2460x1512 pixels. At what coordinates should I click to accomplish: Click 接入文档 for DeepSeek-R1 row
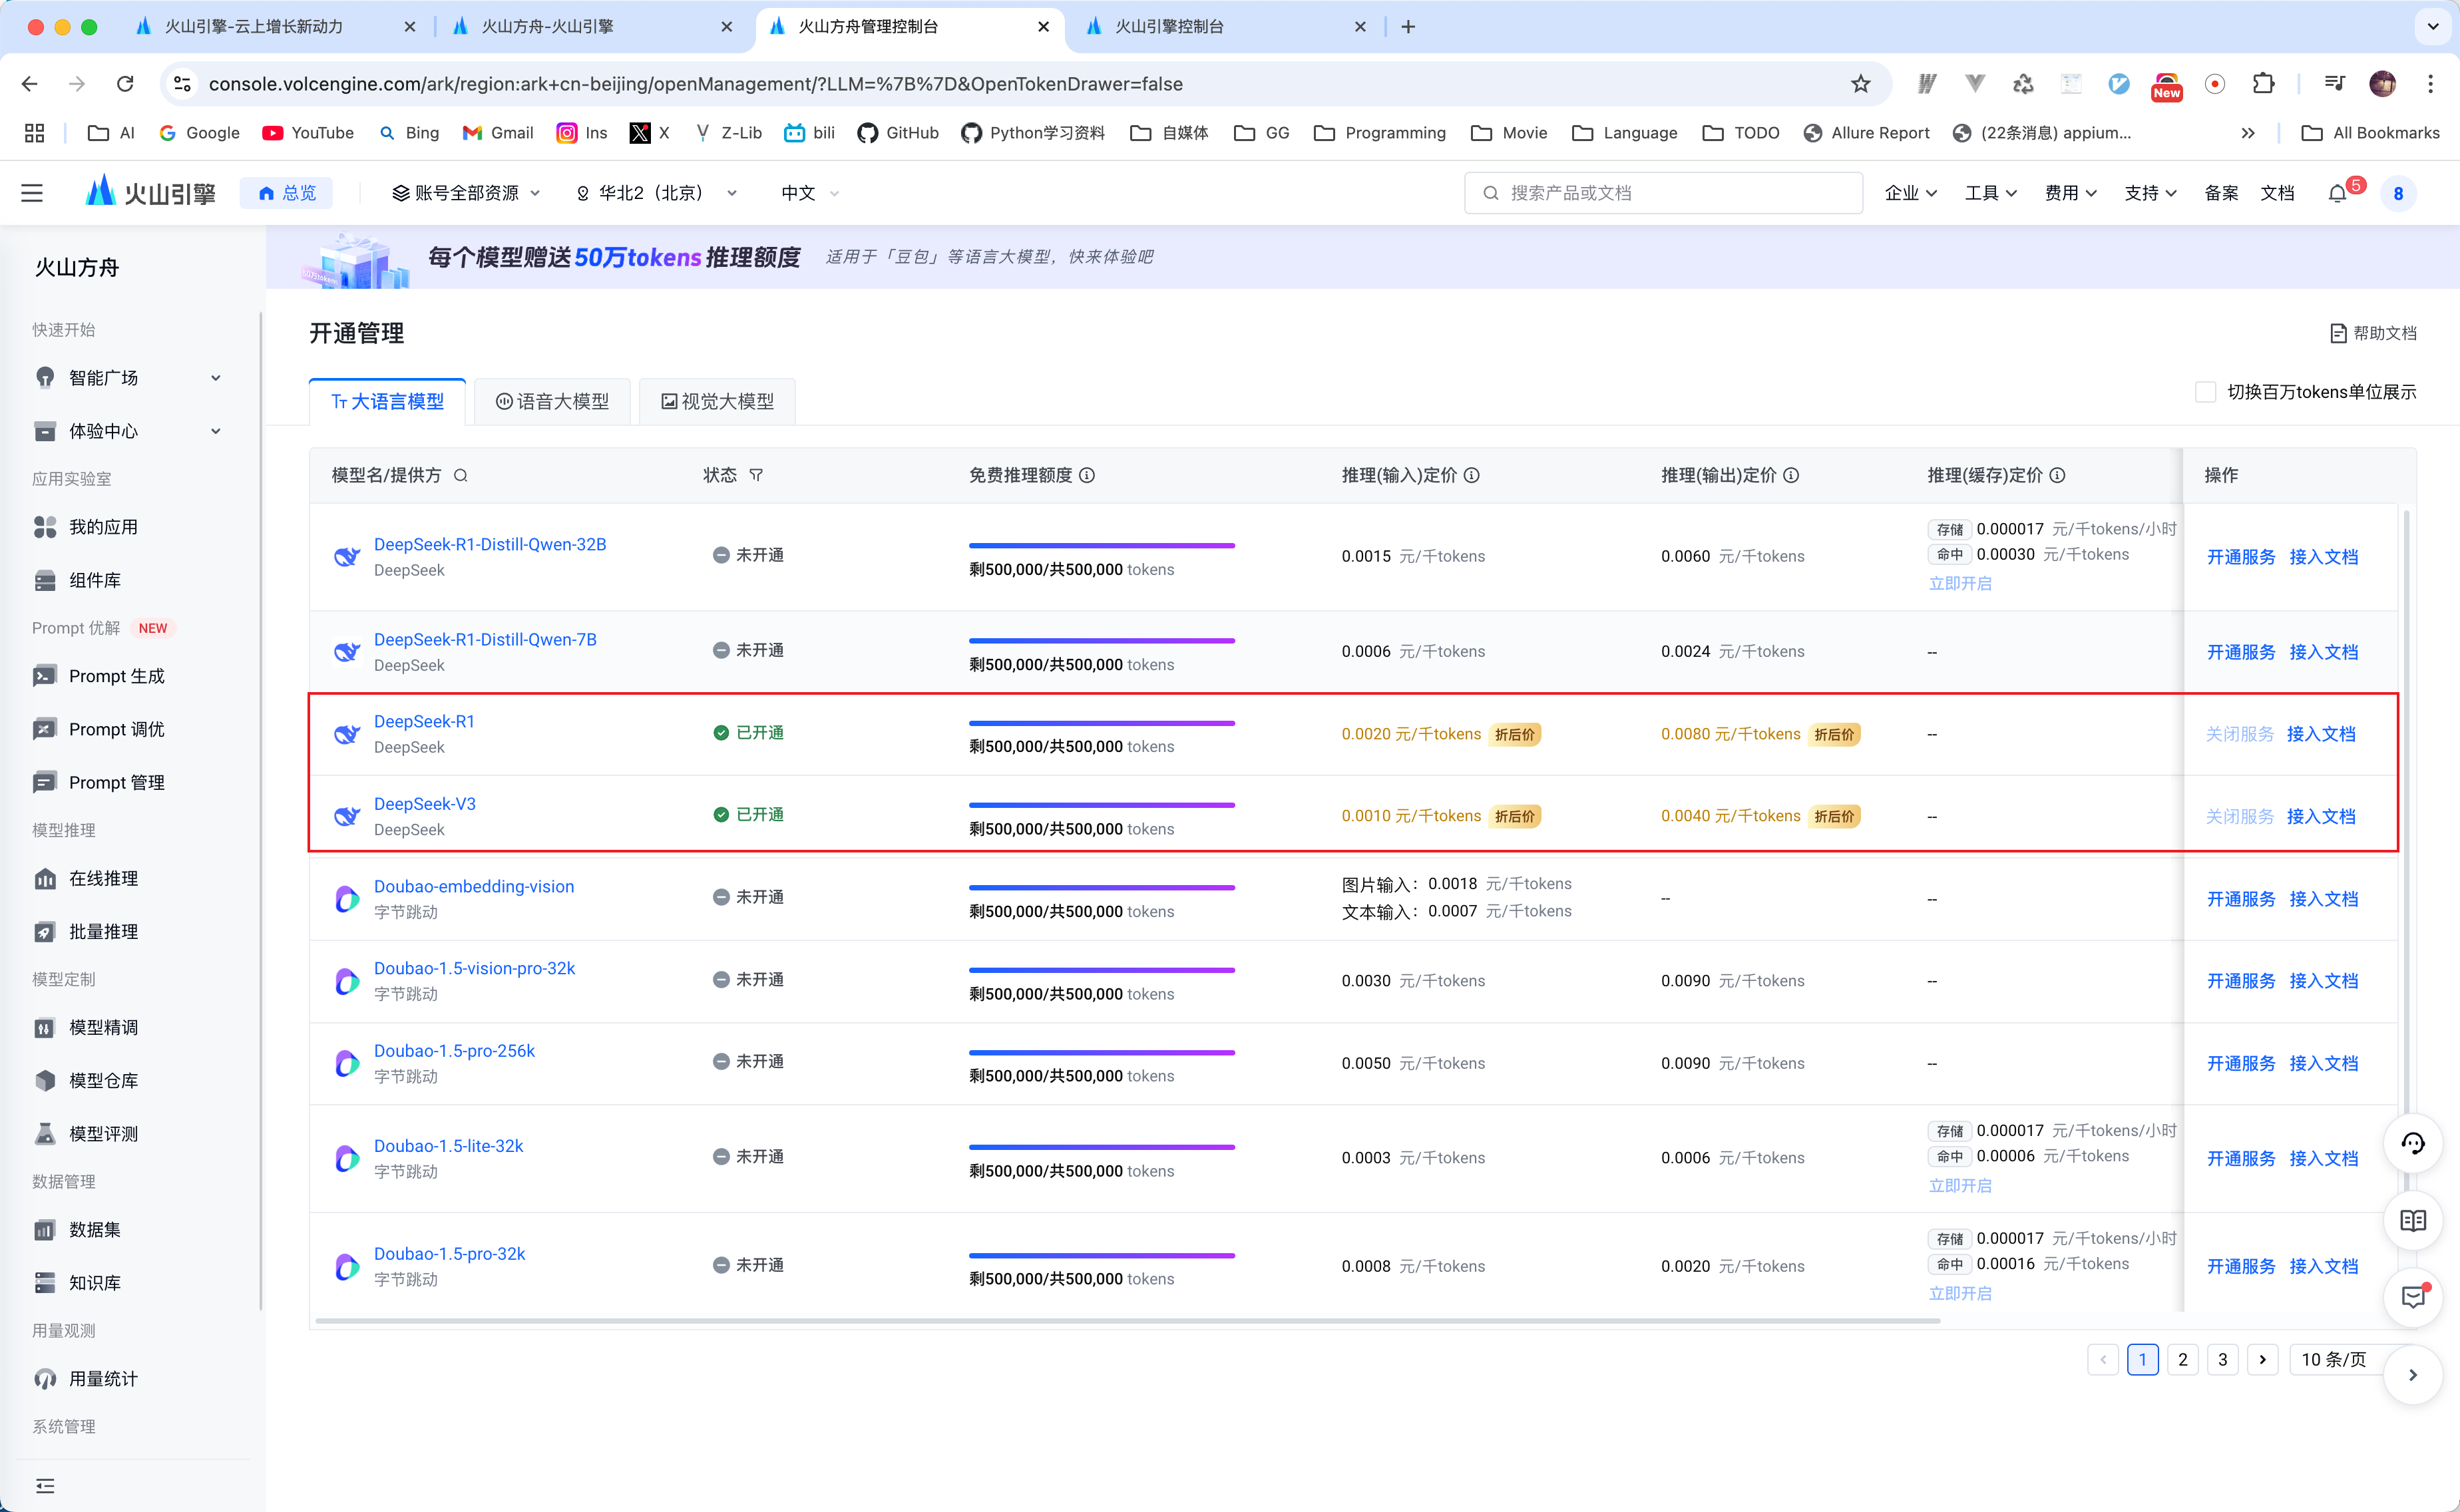coord(2321,734)
